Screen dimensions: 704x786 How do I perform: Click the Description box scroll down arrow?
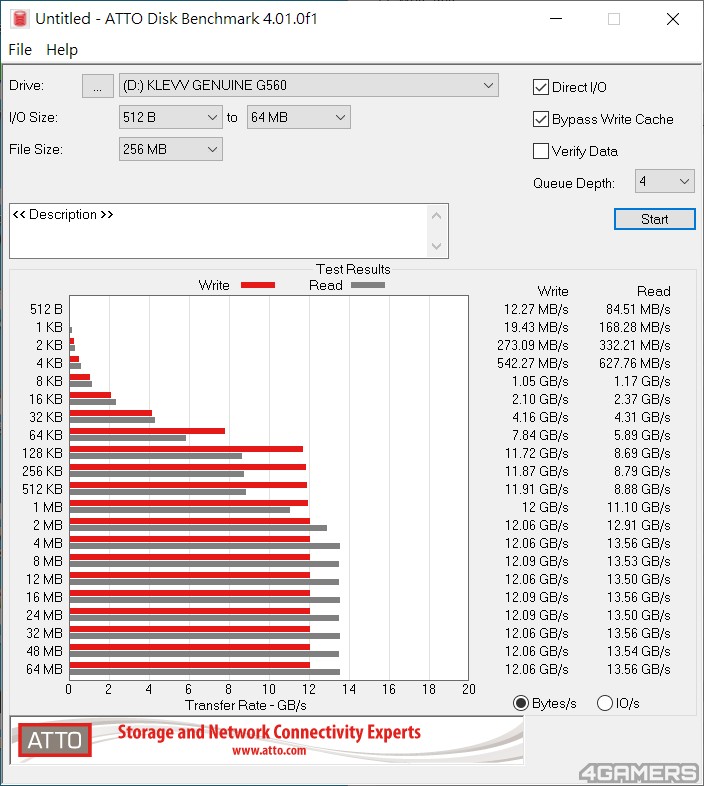click(x=436, y=246)
